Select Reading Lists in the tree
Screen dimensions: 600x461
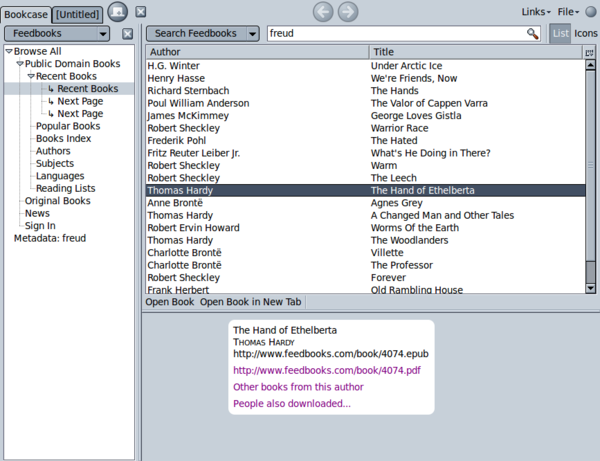pos(65,188)
